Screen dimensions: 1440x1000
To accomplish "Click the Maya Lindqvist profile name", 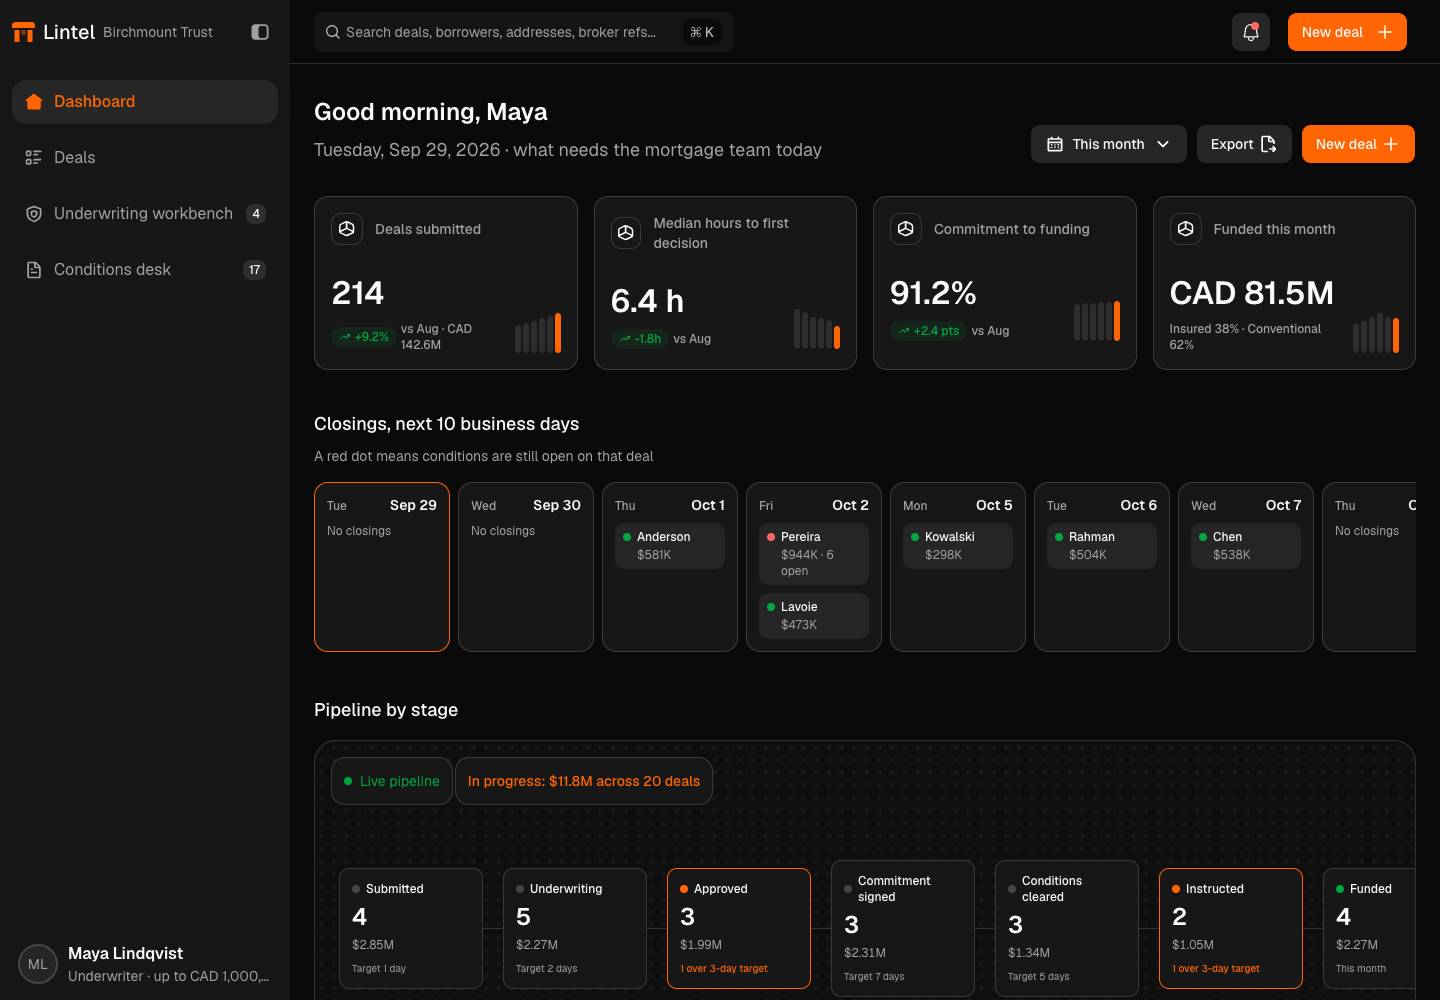I will coord(126,953).
